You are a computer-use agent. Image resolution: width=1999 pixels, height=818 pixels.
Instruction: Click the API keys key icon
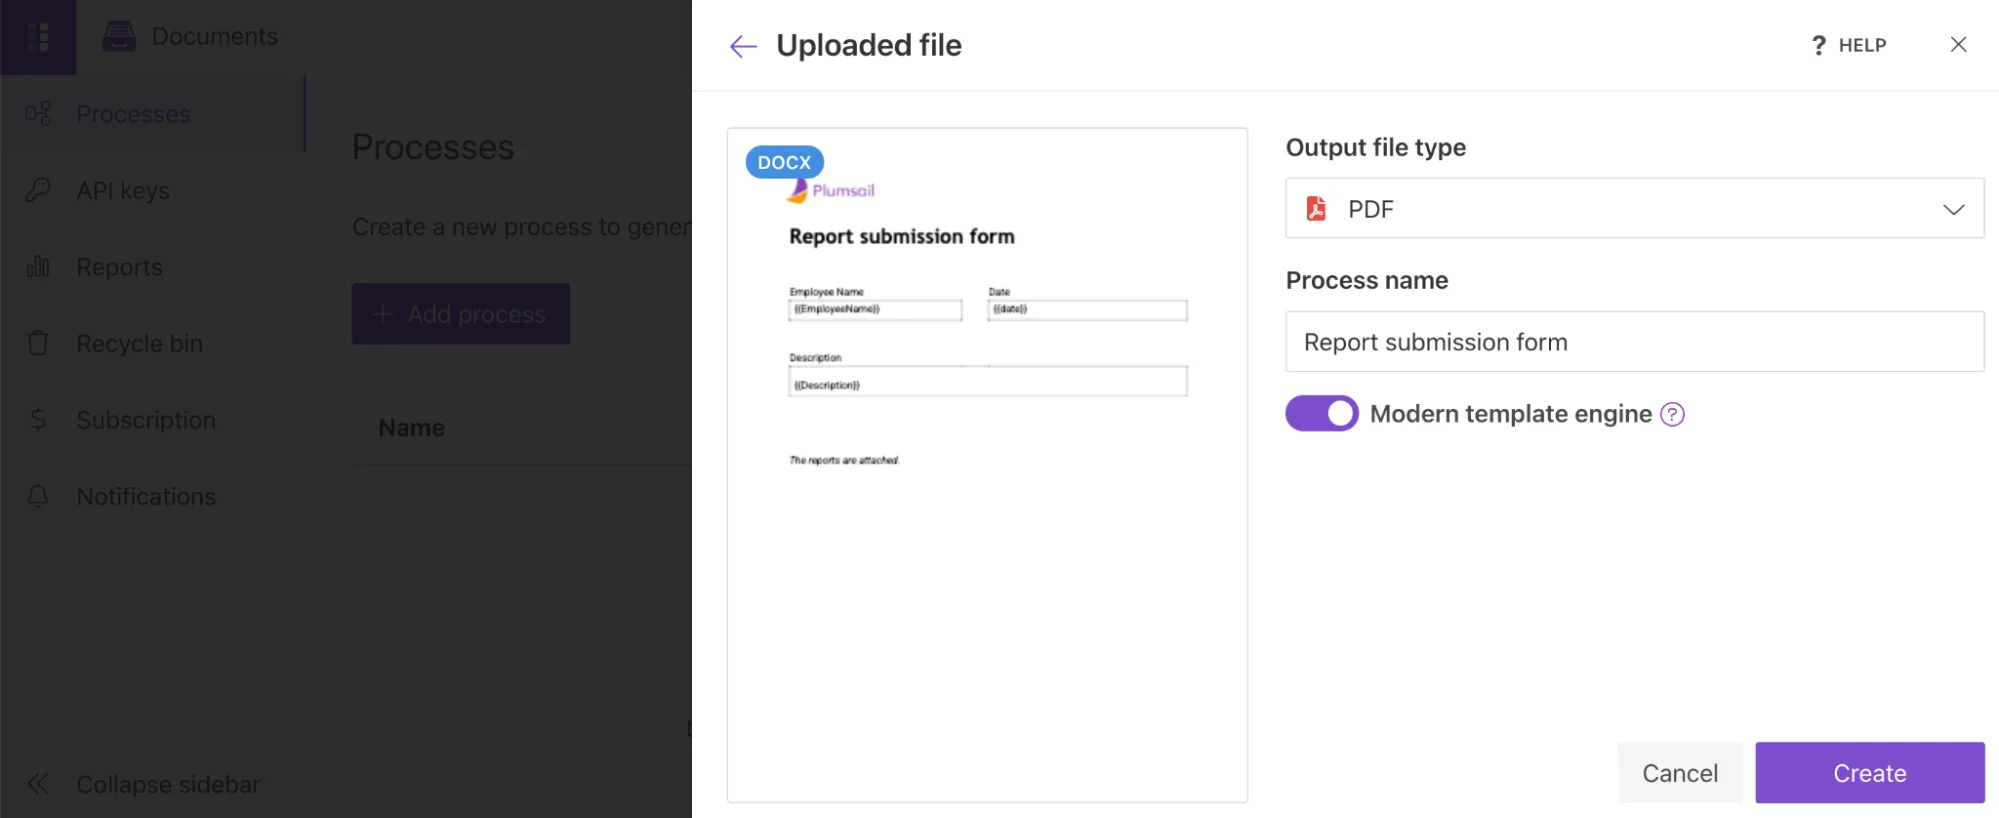point(38,190)
